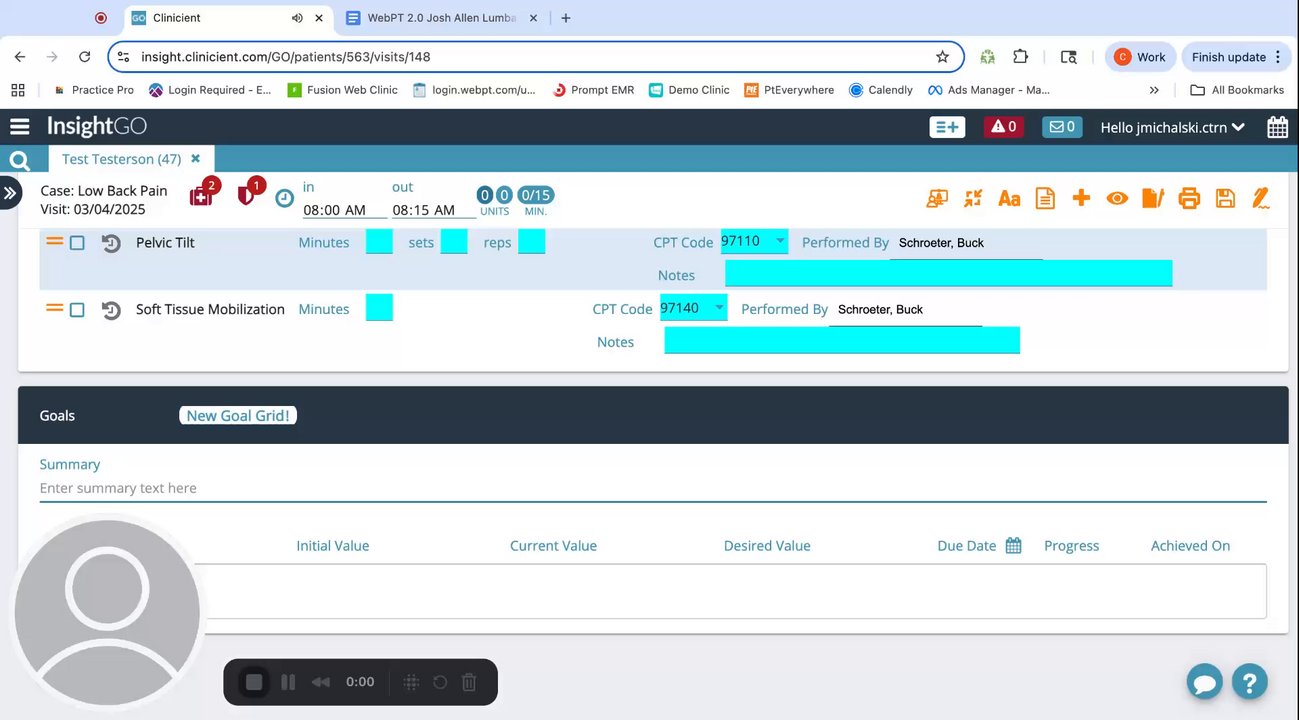Viewport: 1299px width, 720px height.
Task: Click the Pelvic Tilt reps field
Action: (x=532, y=242)
